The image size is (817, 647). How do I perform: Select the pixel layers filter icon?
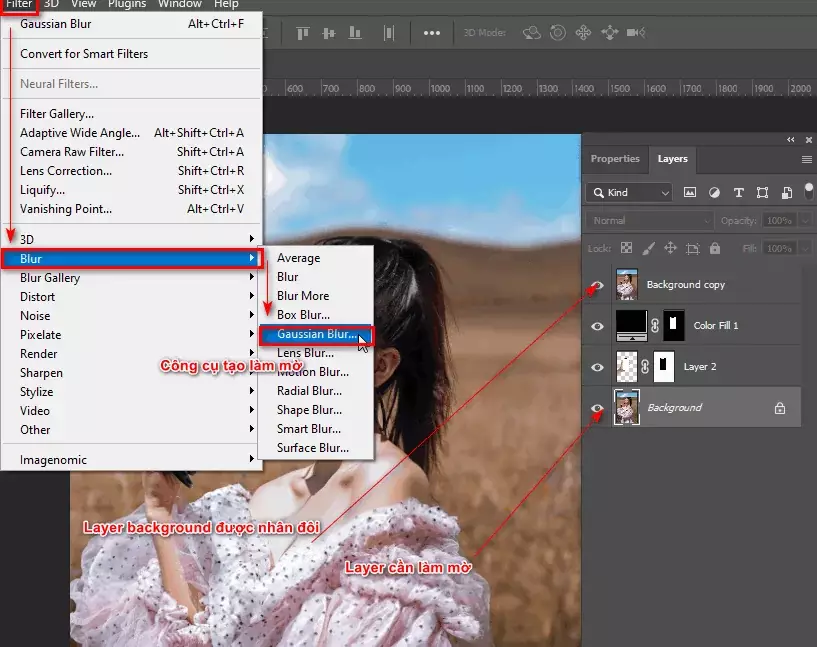pyautogui.click(x=691, y=192)
